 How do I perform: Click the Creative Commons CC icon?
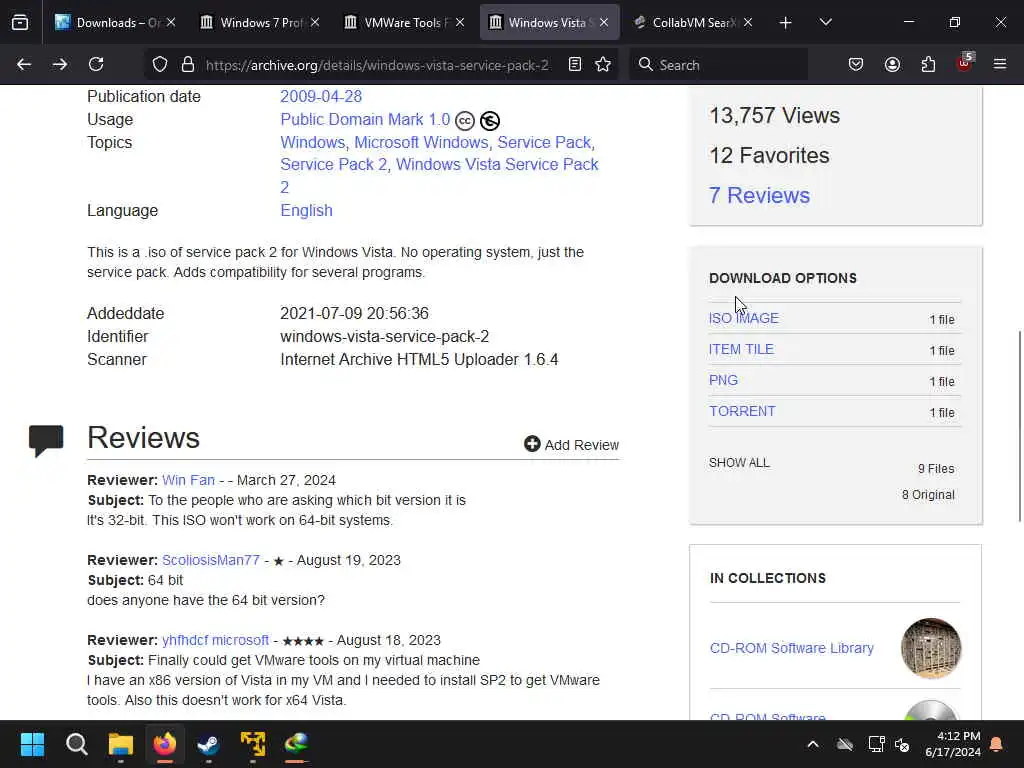(x=464, y=121)
